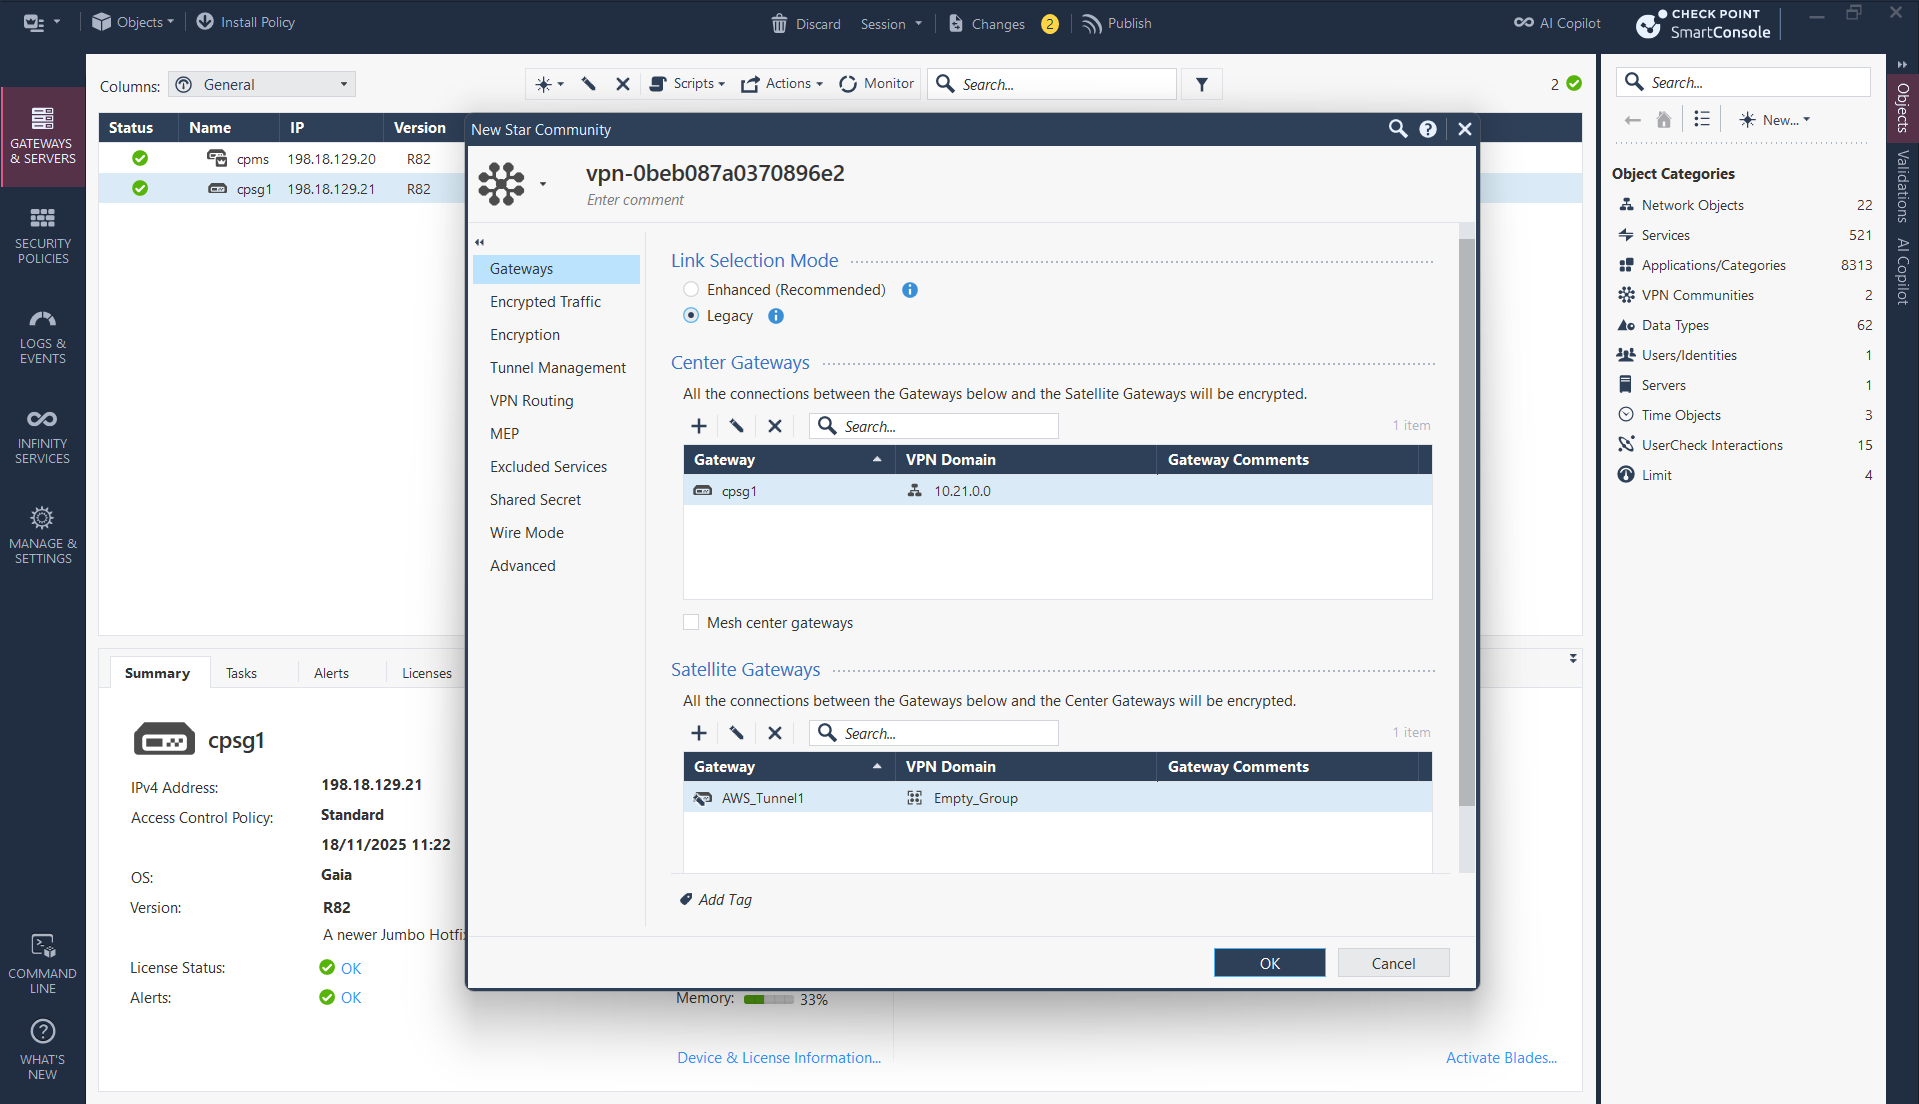Open the Command Line panel
The image size is (1919, 1104).
pos(42,963)
